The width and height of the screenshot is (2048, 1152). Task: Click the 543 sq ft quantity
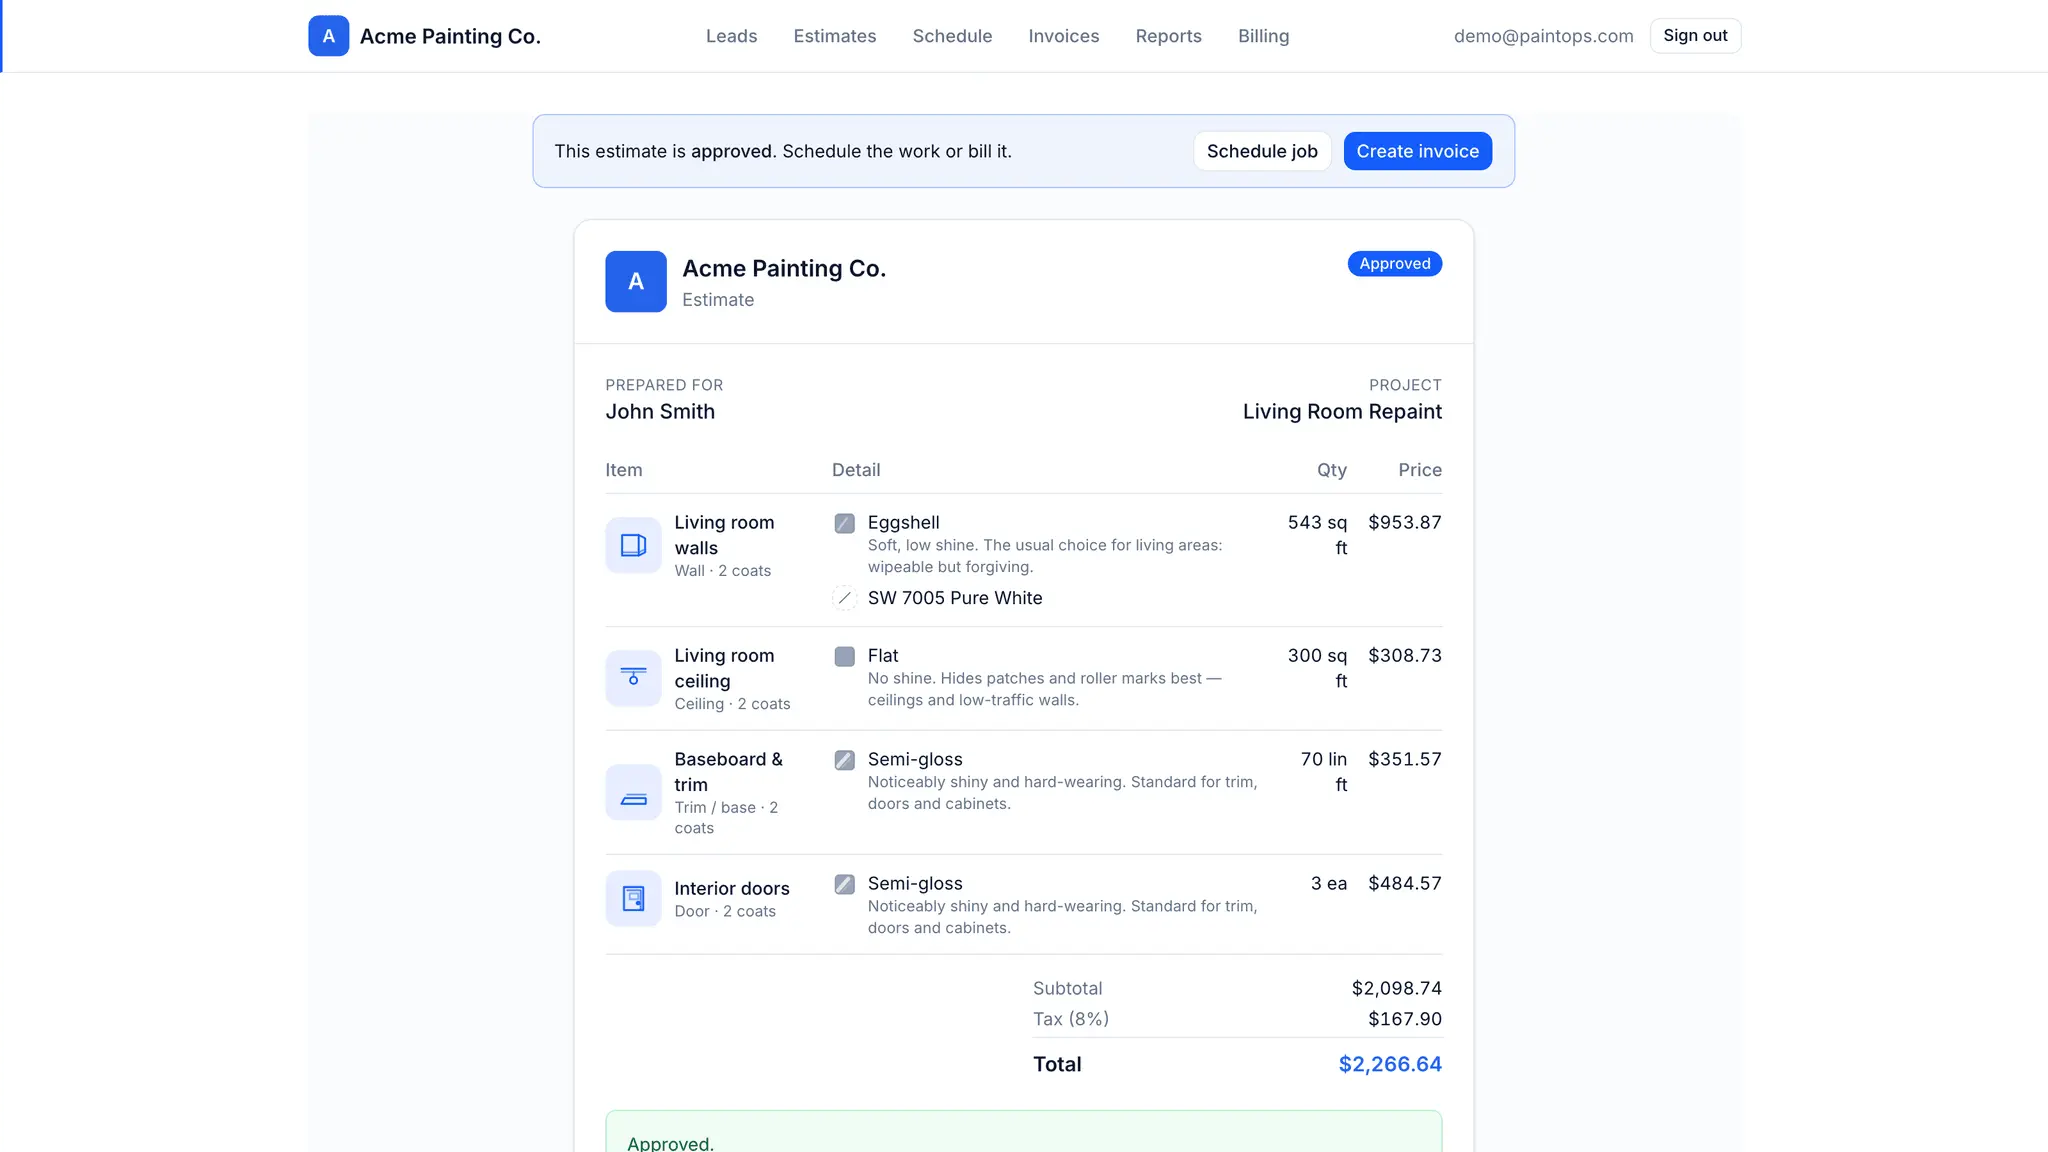pos(1317,535)
